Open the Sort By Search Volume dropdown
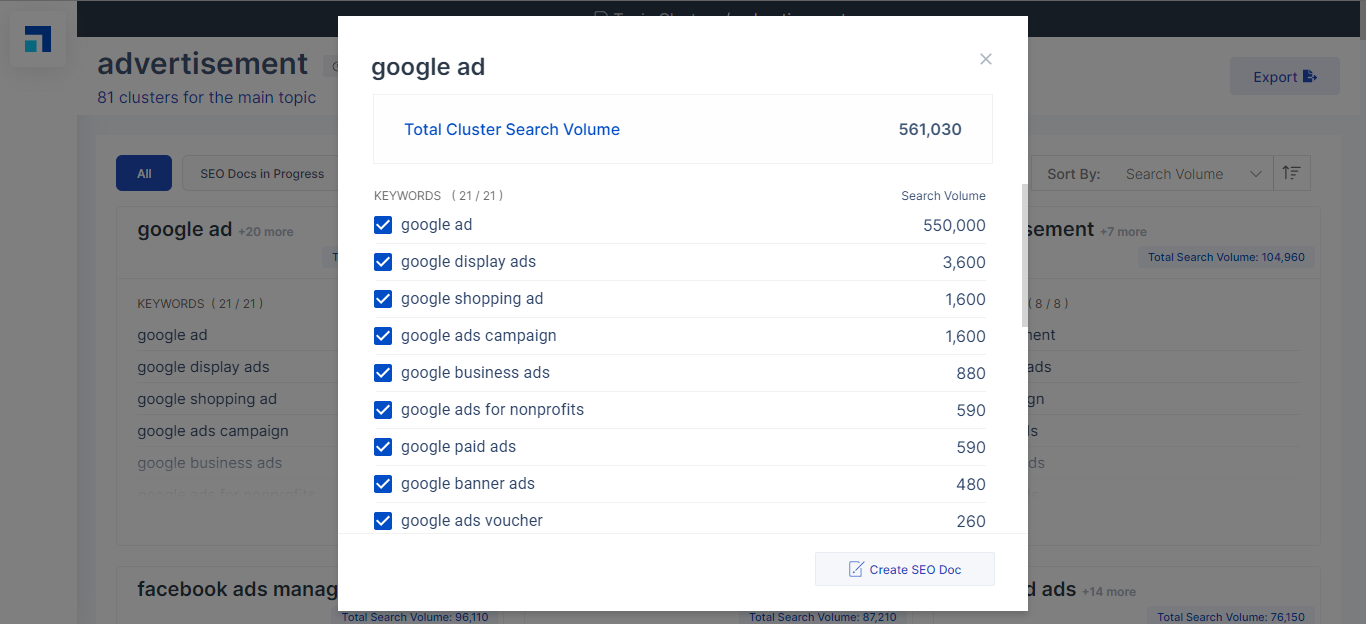Viewport: 1366px width, 624px height. point(1193,174)
